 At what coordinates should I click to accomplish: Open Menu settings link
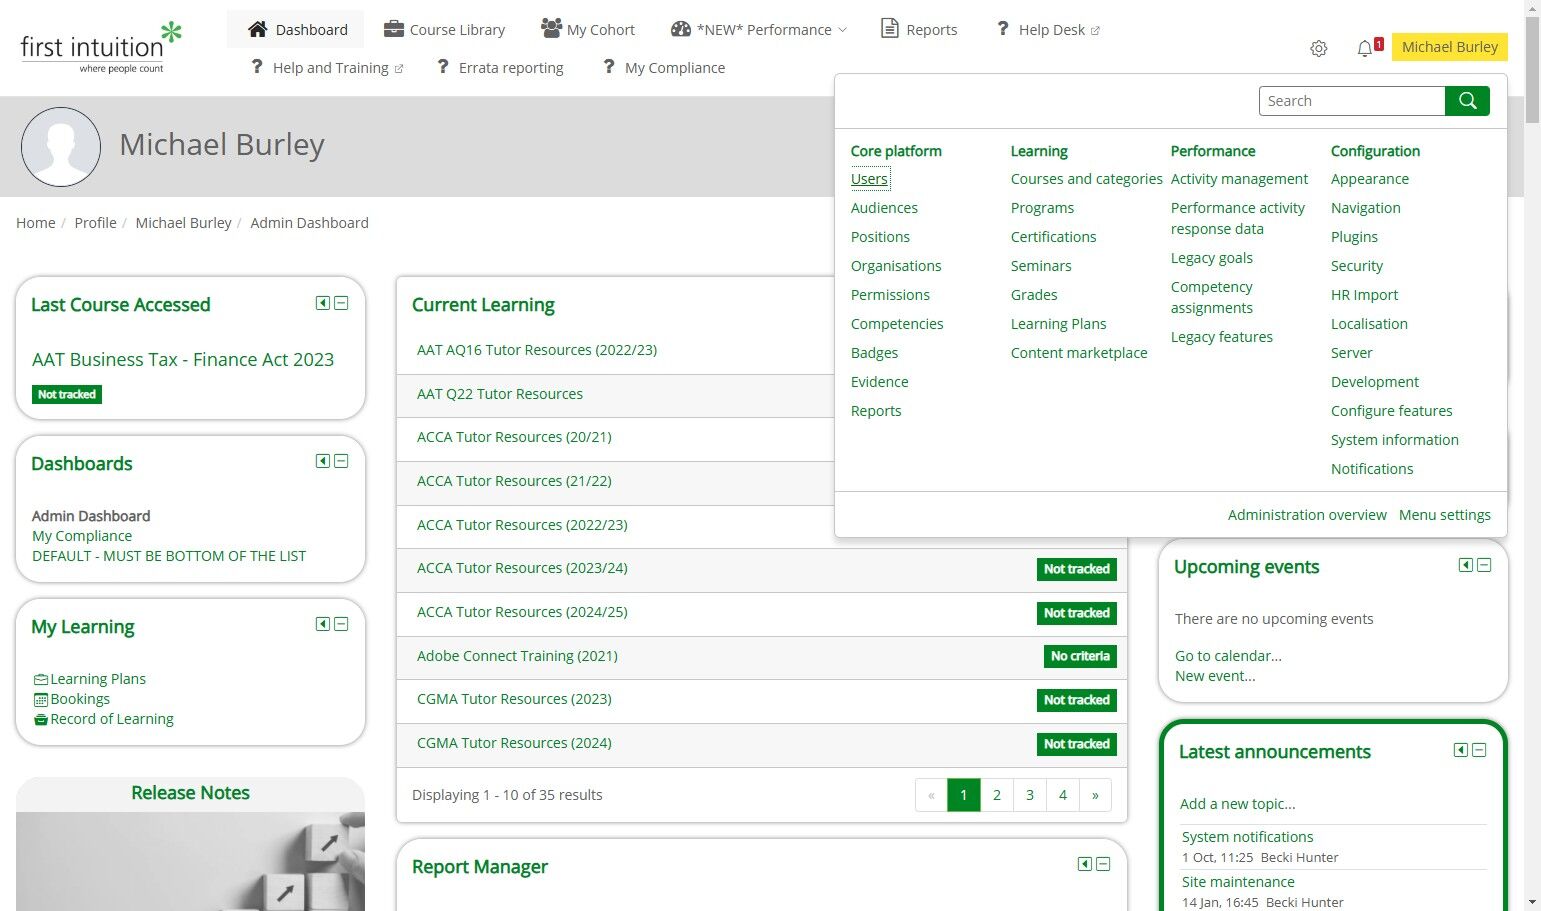[1445, 515]
